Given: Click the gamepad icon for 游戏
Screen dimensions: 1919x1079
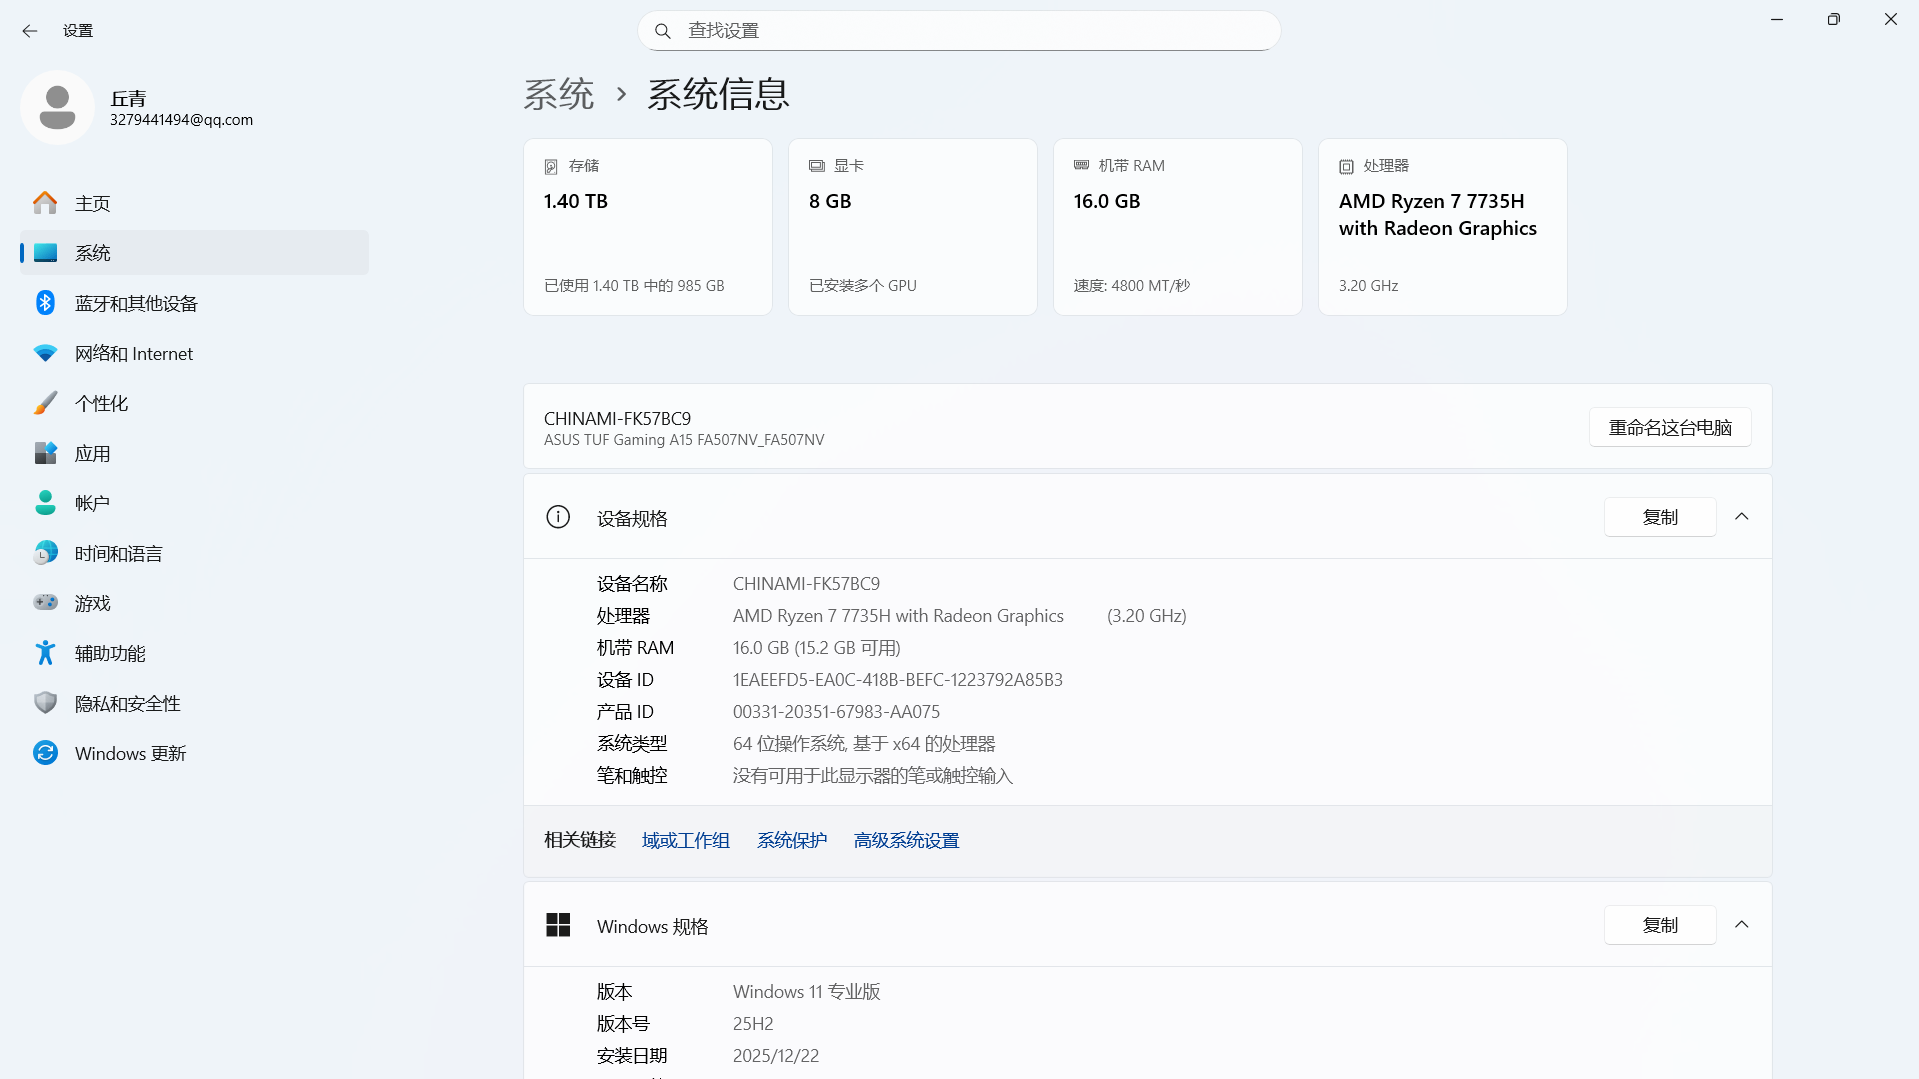Looking at the screenshot, I should point(45,603).
